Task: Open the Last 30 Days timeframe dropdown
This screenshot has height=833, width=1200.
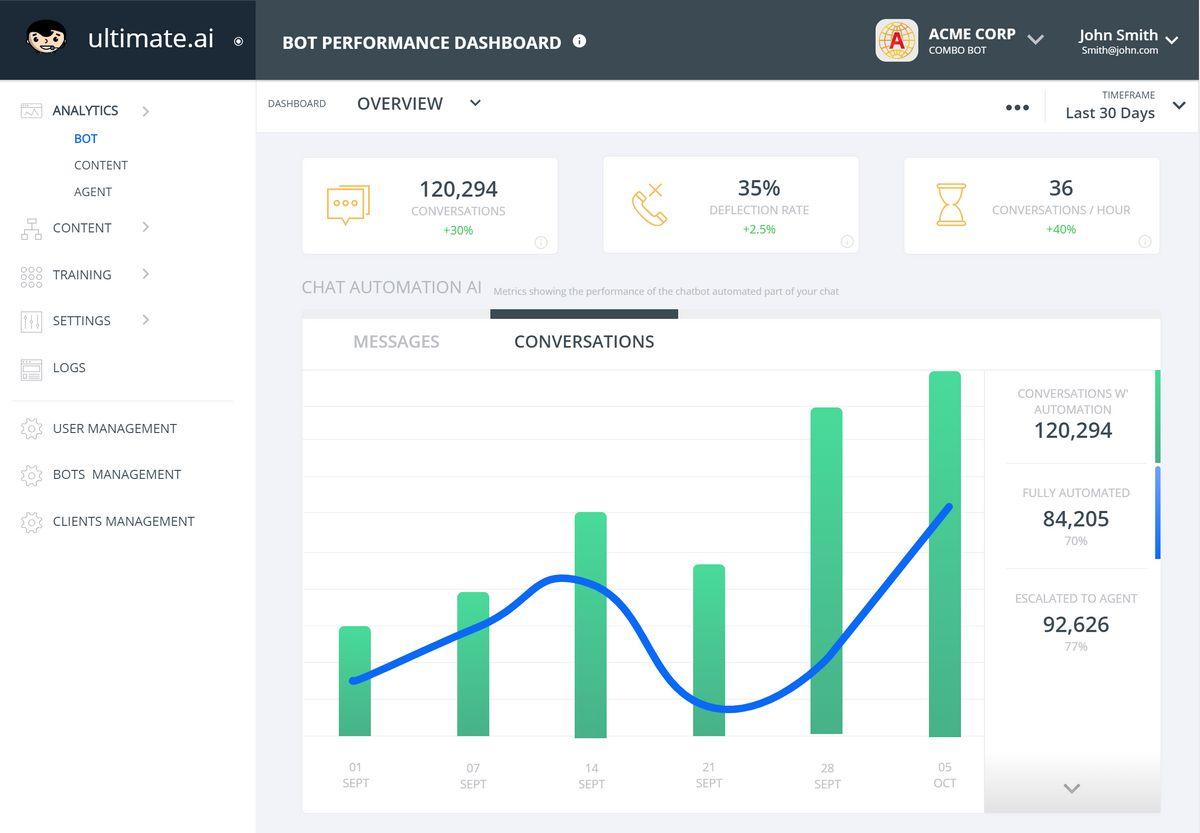Action: tap(1179, 106)
